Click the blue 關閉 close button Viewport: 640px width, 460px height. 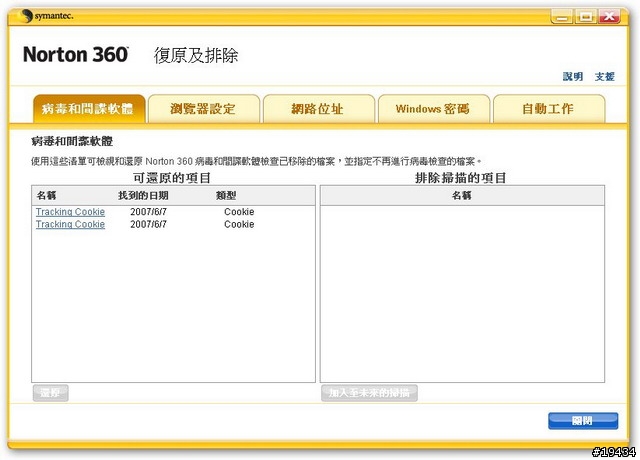pos(583,421)
